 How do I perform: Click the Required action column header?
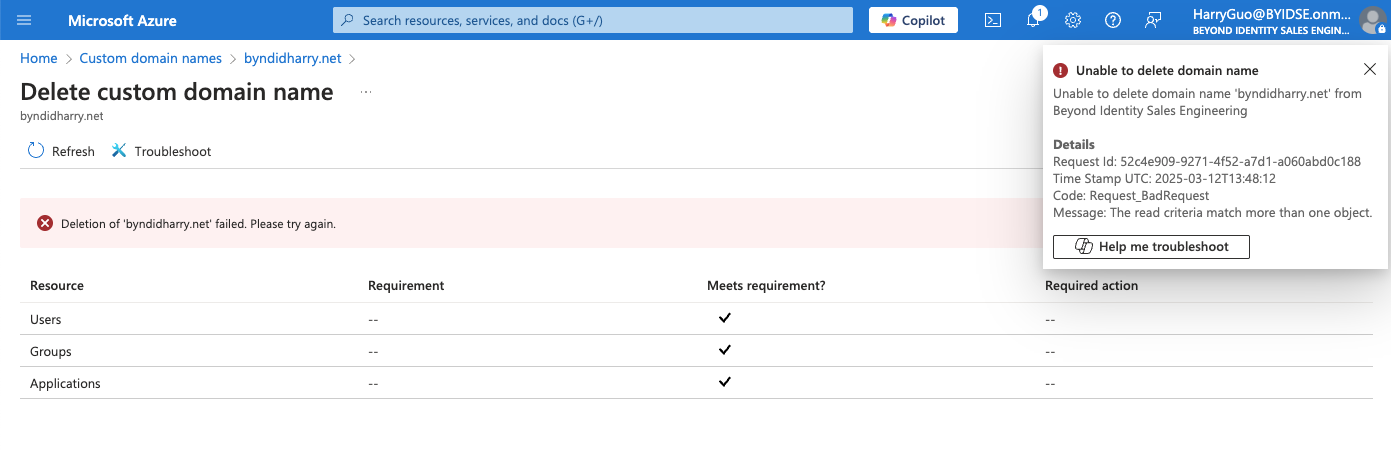(1091, 285)
